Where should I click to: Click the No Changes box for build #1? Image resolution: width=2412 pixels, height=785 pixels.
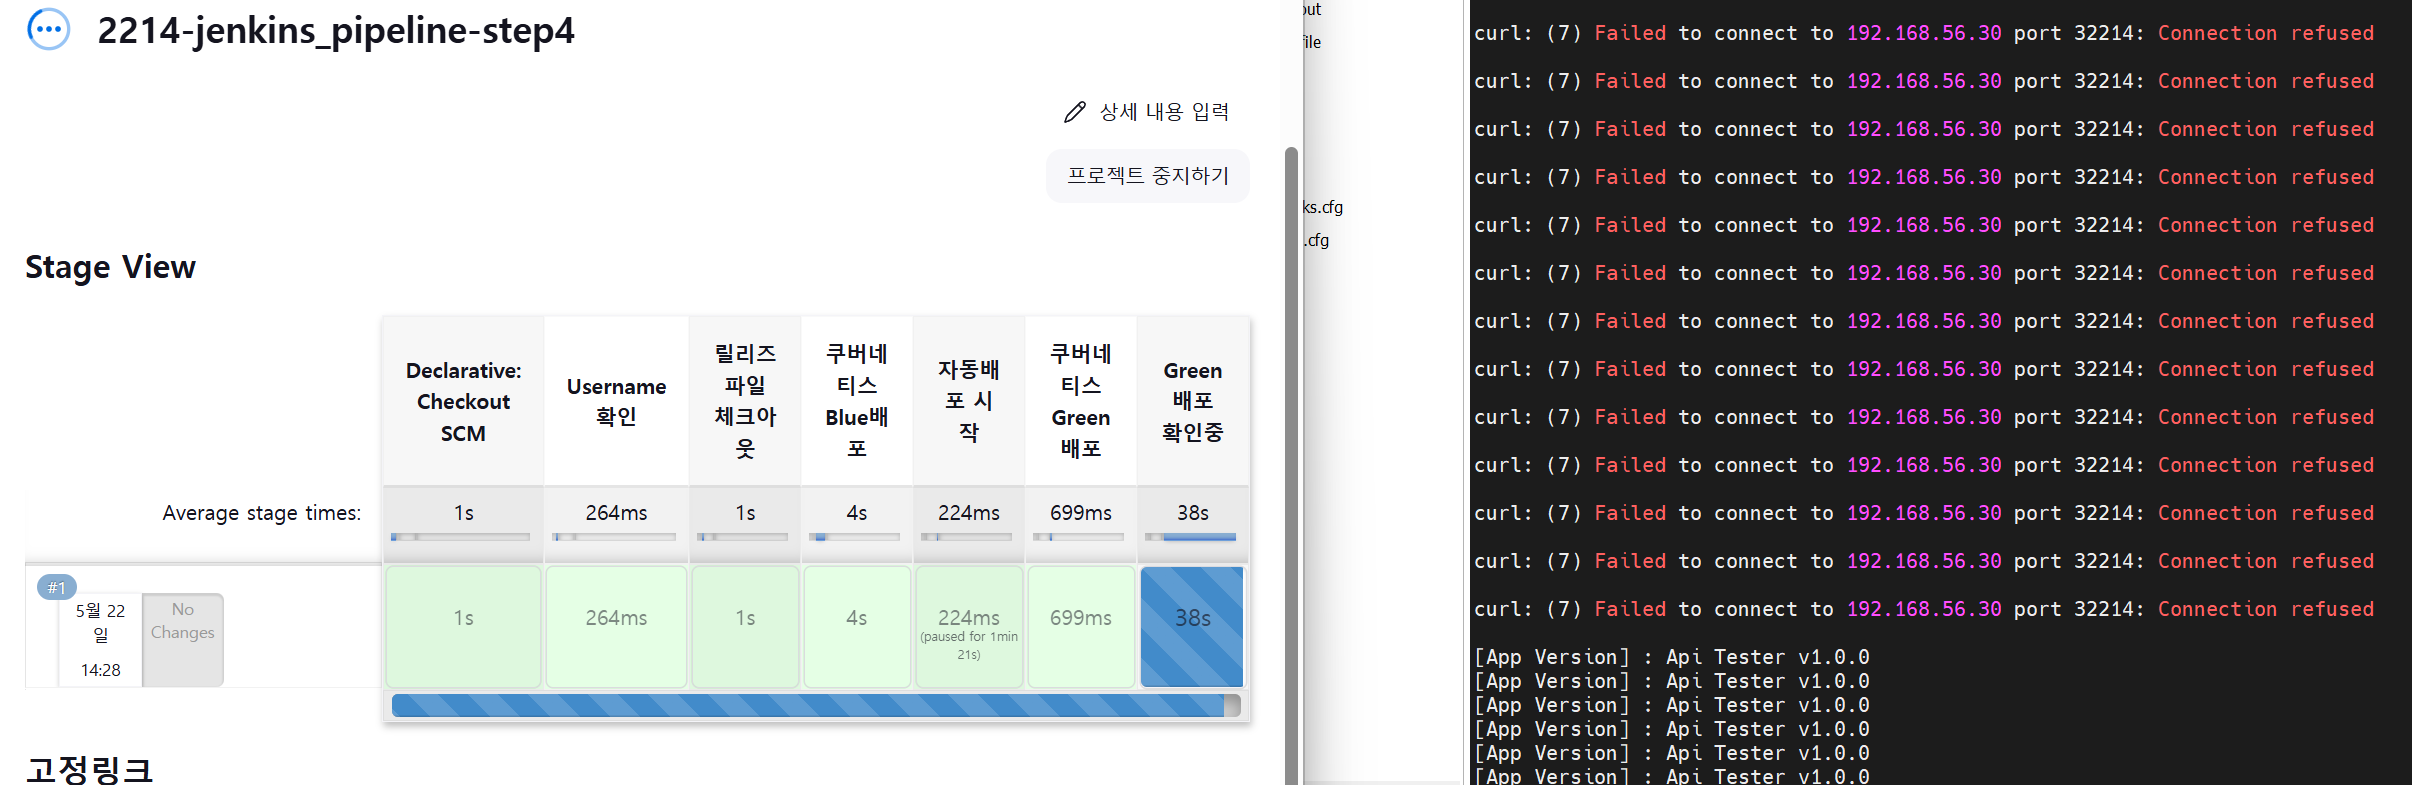(x=183, y=640)
